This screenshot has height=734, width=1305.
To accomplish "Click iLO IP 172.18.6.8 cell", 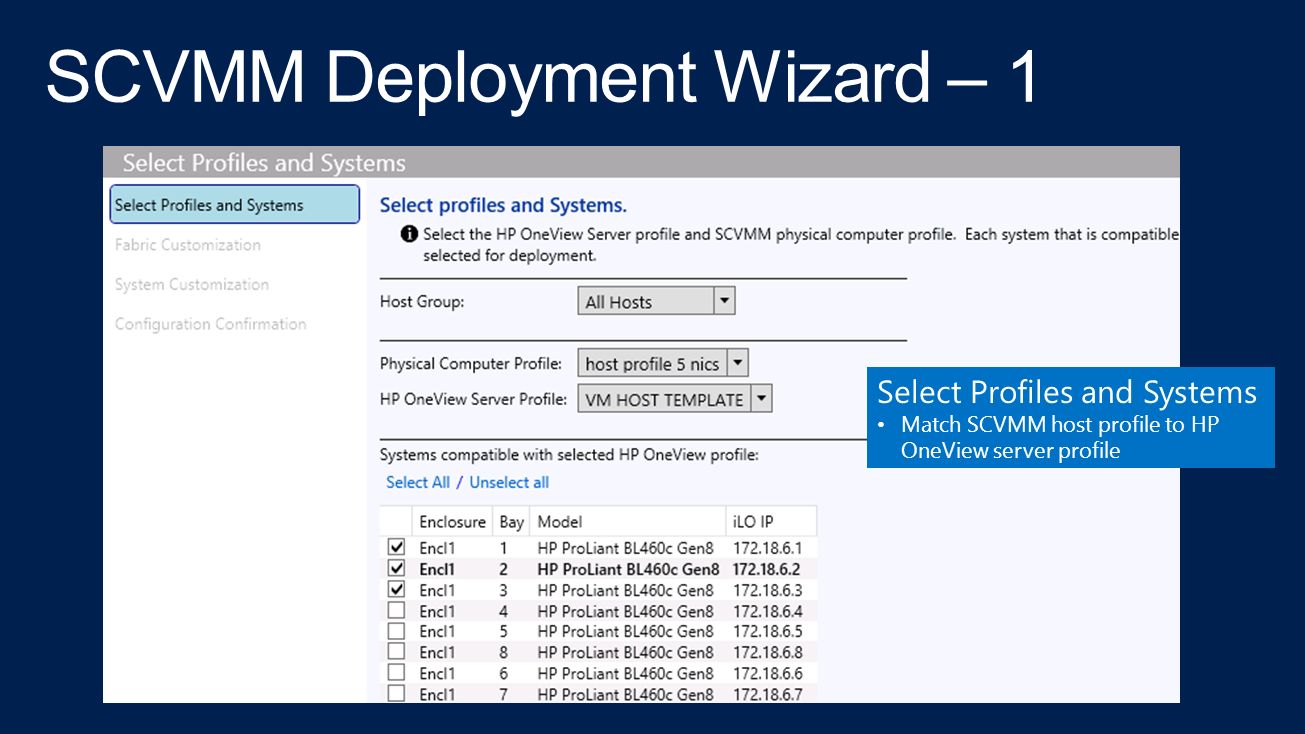I will [768, 652].
